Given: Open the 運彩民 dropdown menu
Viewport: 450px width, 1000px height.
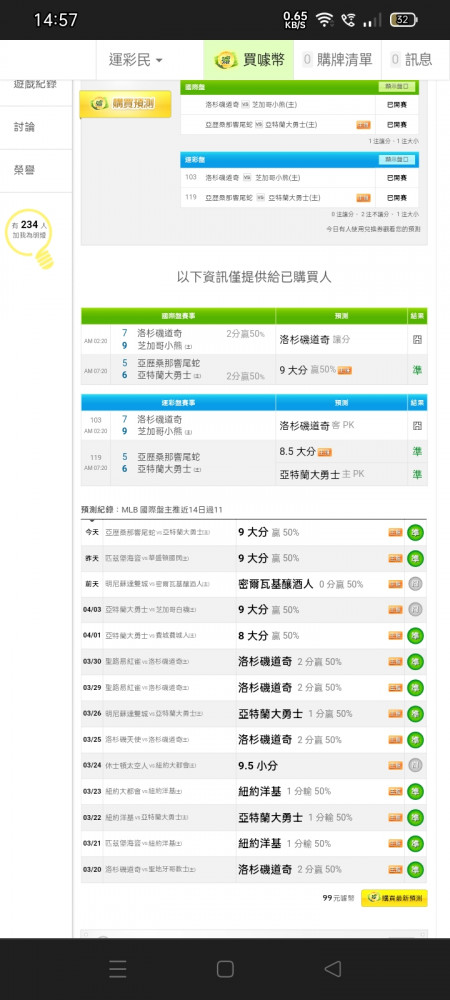Looking at the screenshot, I should click(136, 60).
